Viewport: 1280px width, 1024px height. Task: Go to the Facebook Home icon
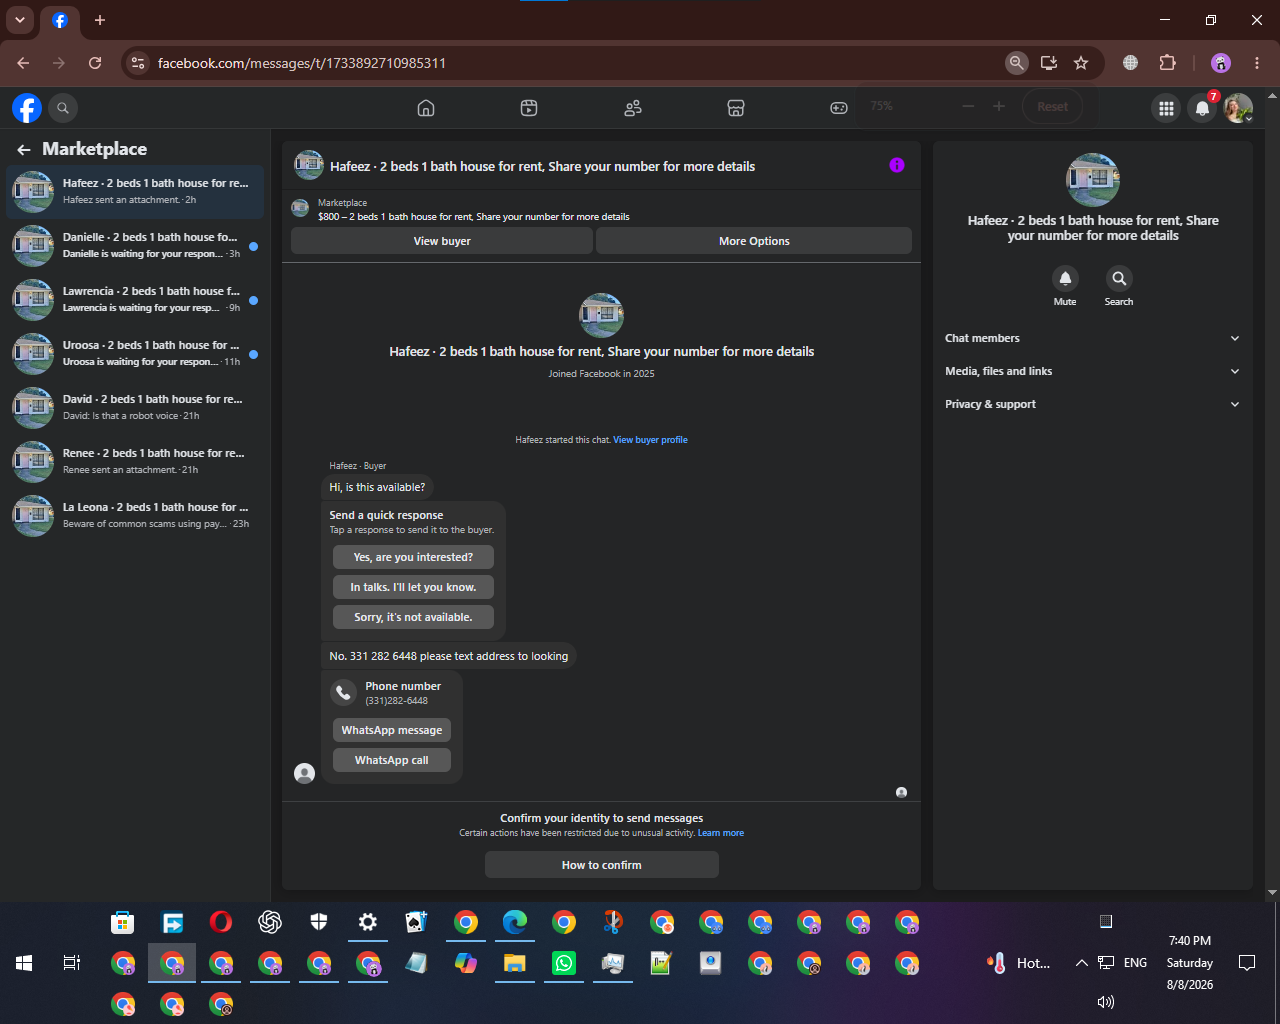426,108
